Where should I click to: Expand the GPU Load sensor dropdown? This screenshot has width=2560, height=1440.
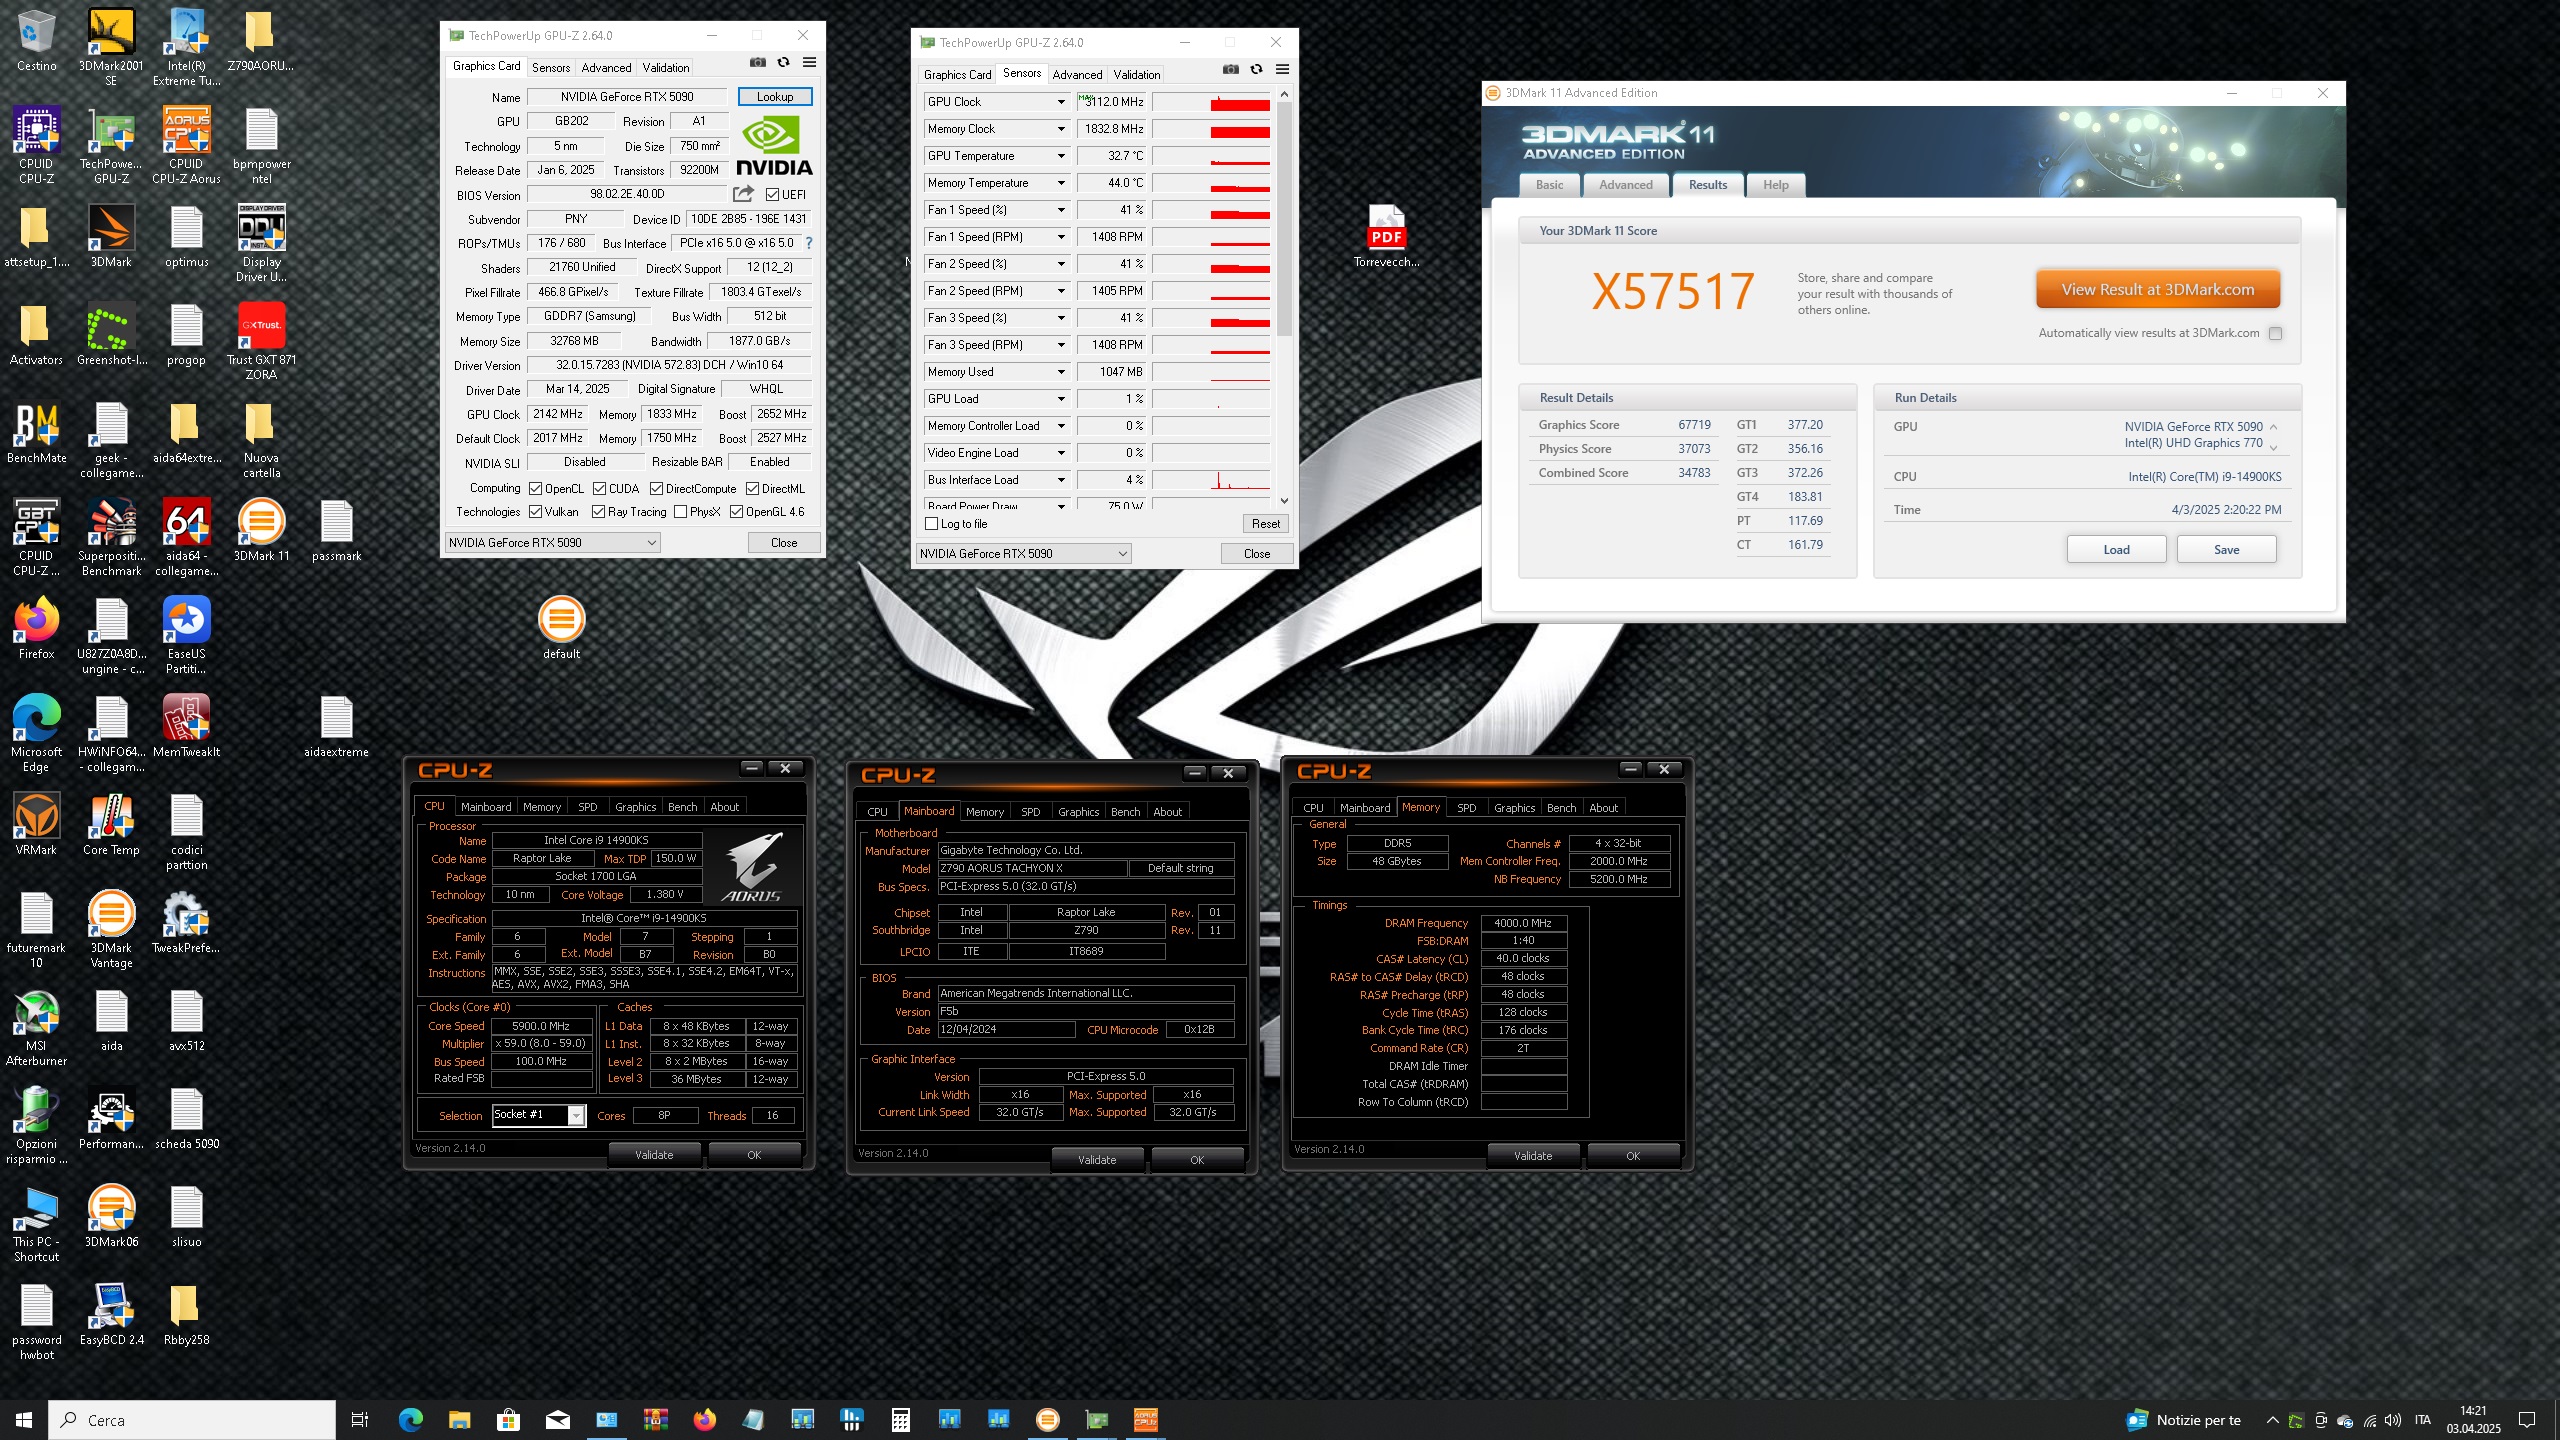click(1061, 399)
